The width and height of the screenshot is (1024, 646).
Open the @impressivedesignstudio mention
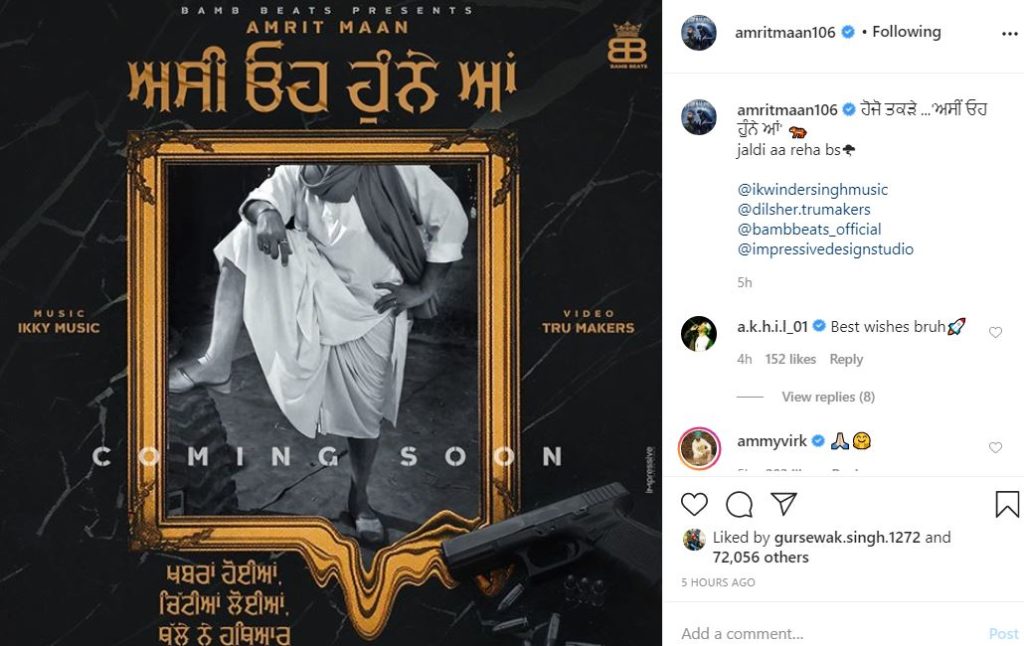pyautogui.click(x=825, y=249)
